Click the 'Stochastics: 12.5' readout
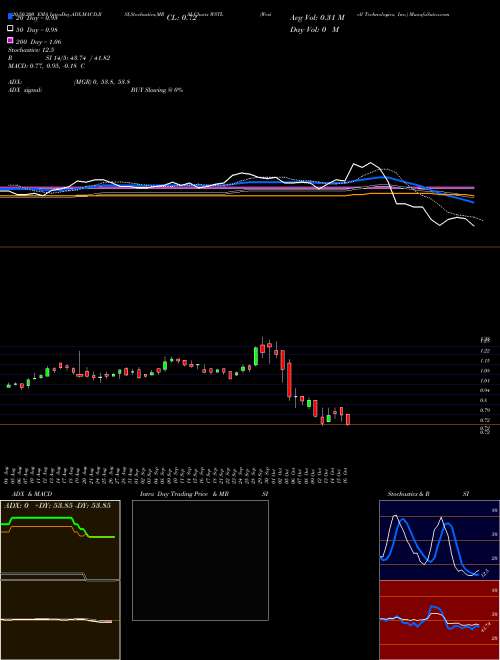Screen dimensions: 500x660 (x=31, y=50)
